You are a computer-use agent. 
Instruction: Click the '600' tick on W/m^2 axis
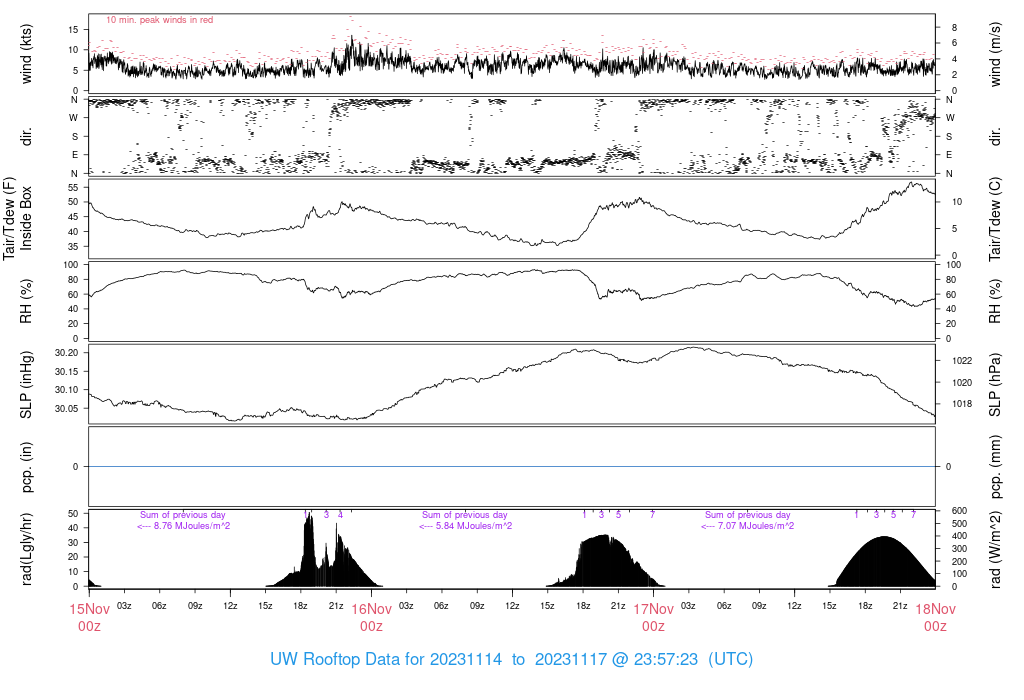coord(959,511)
